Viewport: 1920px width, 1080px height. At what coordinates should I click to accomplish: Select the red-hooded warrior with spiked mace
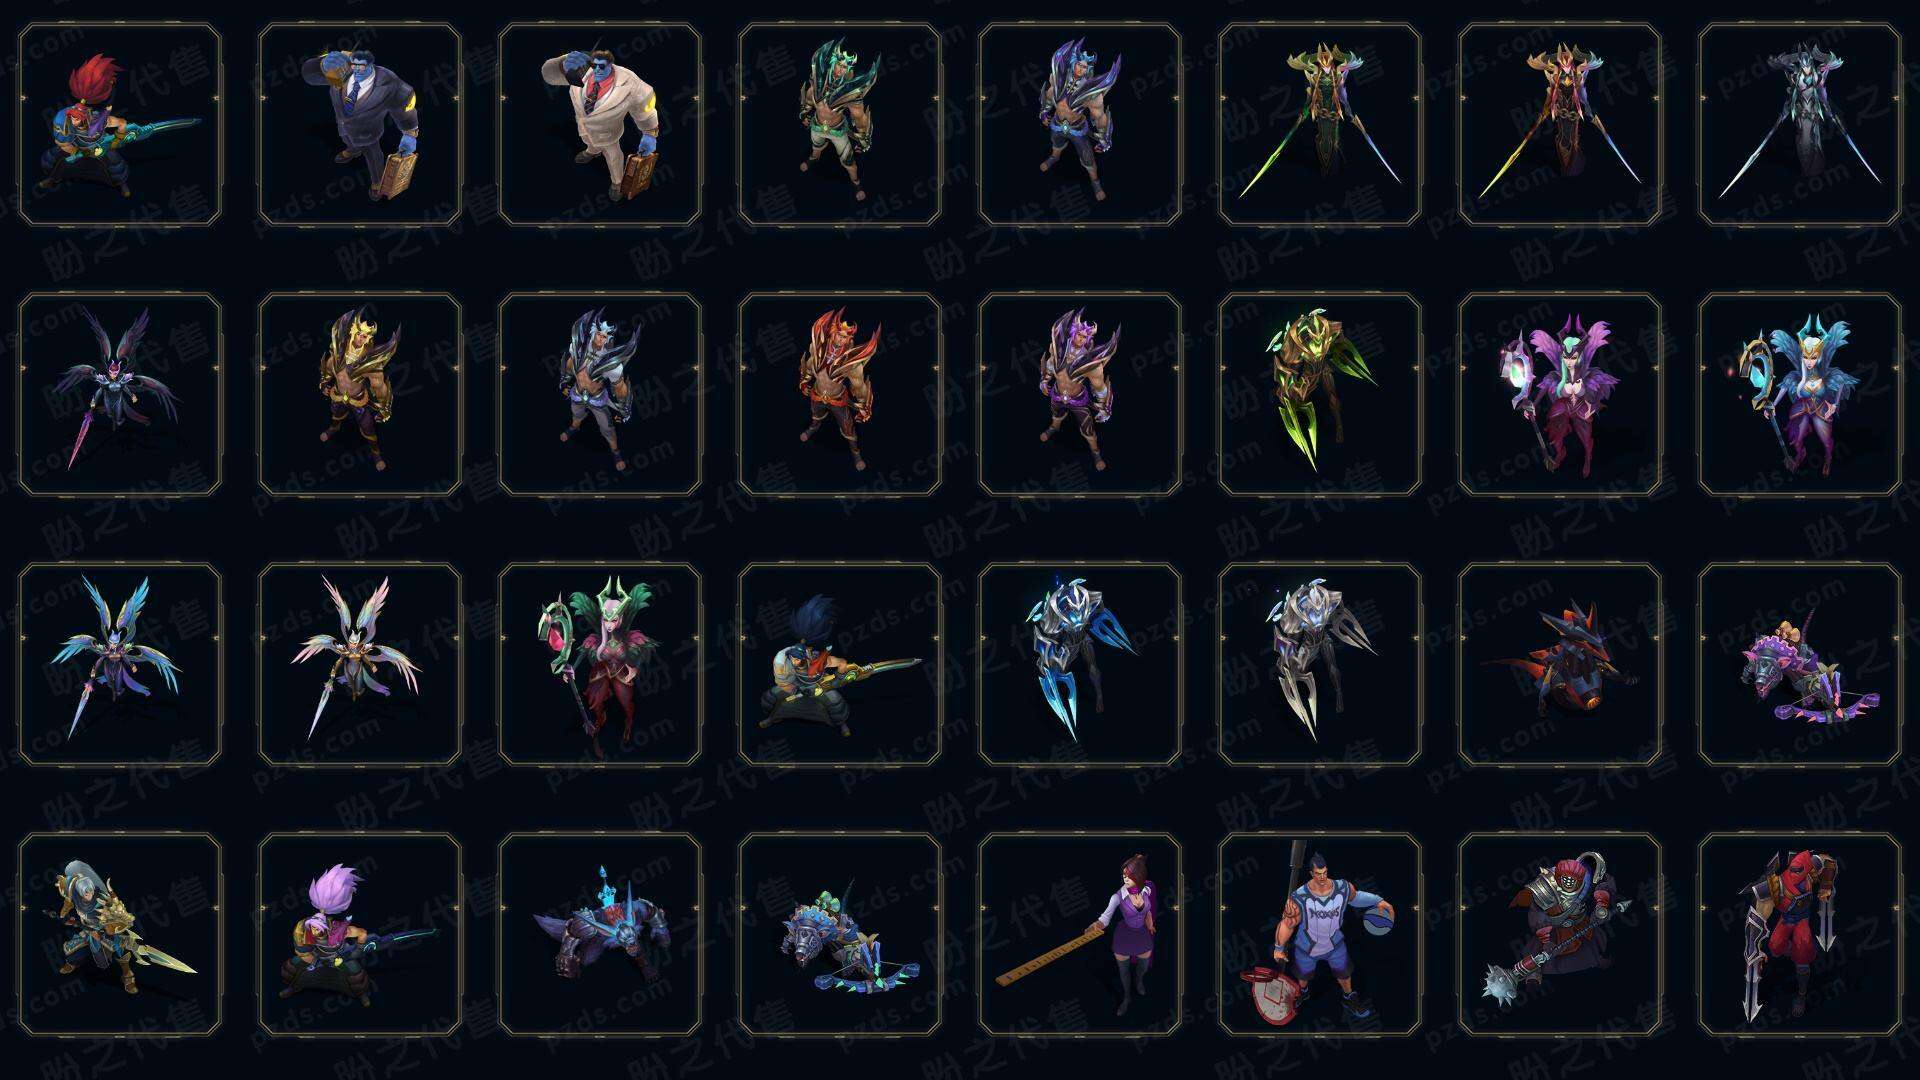(1560, 934)
